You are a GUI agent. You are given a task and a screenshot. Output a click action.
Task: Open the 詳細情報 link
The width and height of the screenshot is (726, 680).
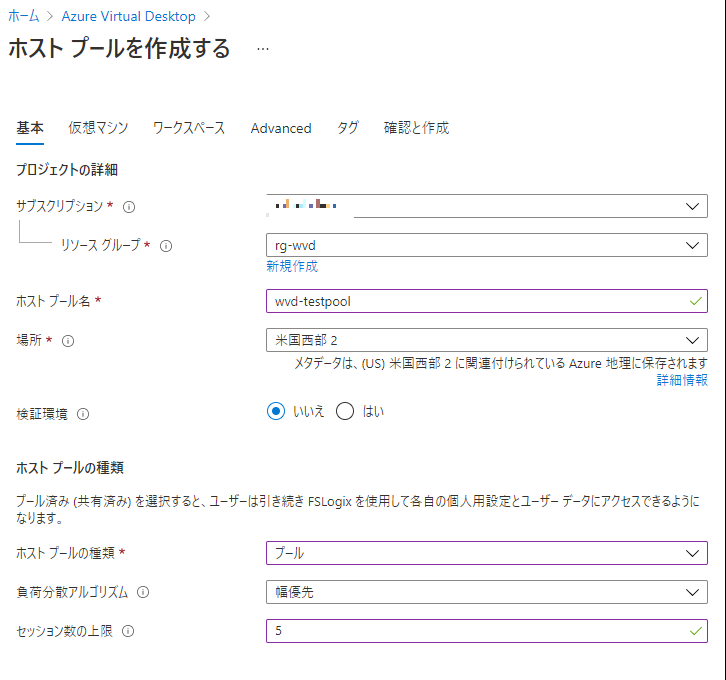tap(682, 380)
